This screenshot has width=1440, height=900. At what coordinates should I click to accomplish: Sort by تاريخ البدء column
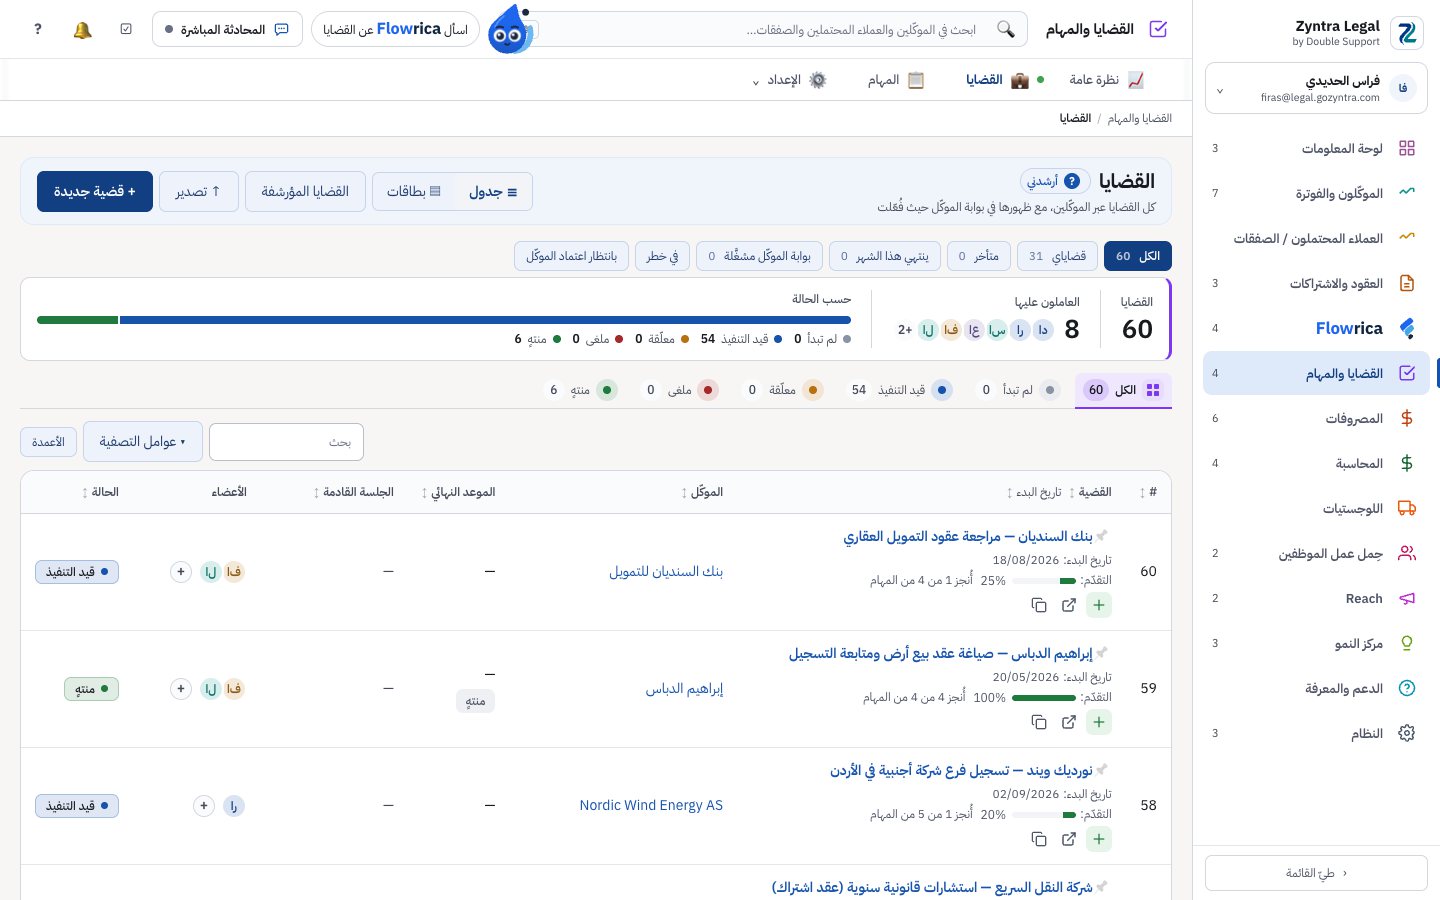click(x=1035, y=492)
